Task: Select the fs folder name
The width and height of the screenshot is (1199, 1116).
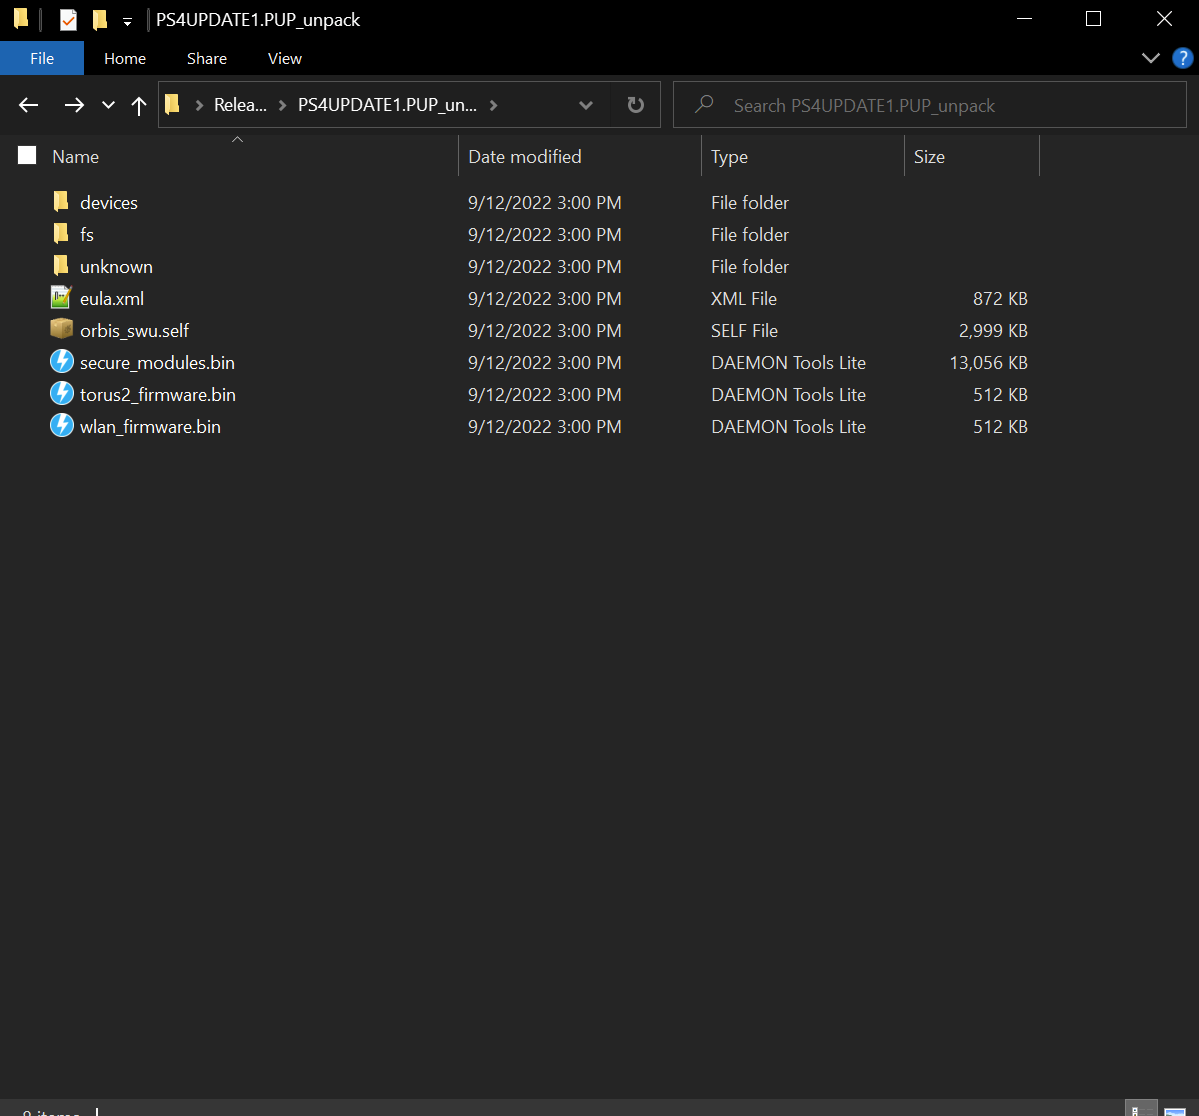Action: click(86, 235)
